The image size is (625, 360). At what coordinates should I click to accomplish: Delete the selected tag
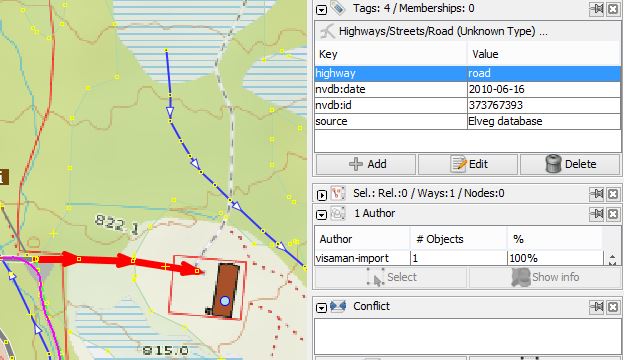[570, 164]
